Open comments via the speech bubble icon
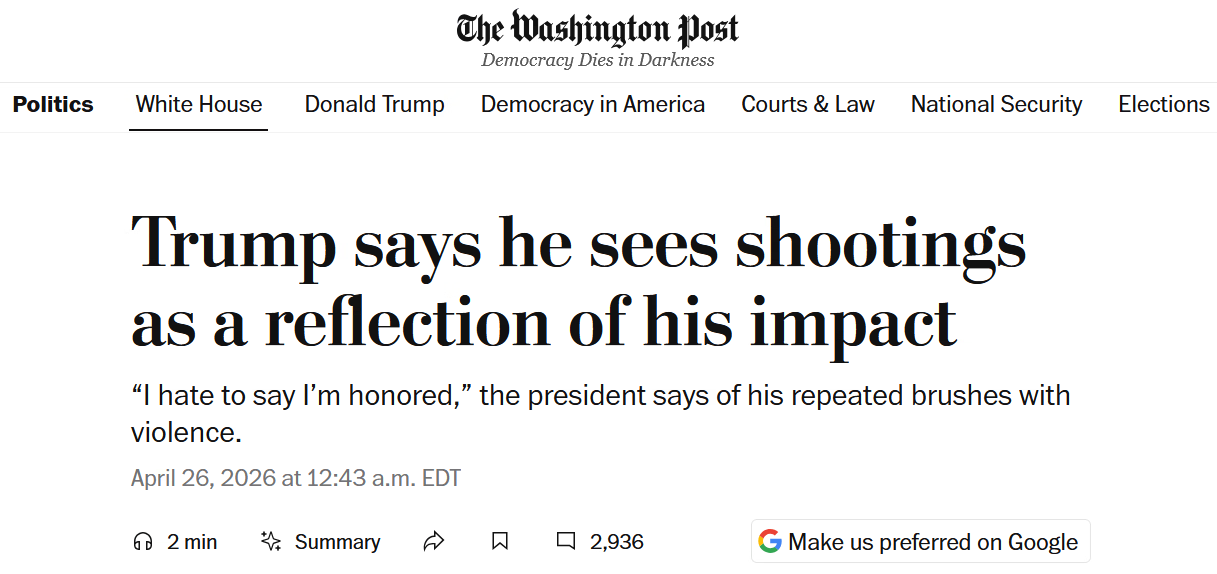 pyautogui.click(x=566, y=542)
